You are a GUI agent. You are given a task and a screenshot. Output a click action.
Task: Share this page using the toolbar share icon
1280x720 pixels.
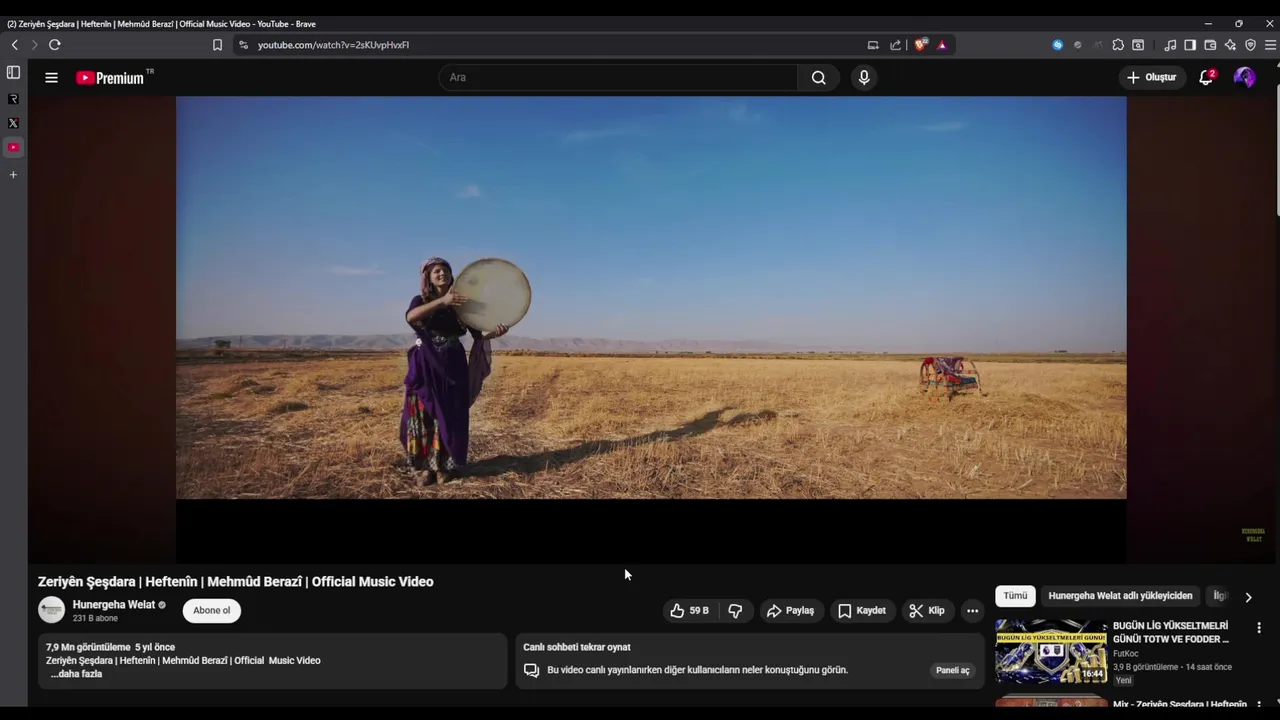click(895, 45)
